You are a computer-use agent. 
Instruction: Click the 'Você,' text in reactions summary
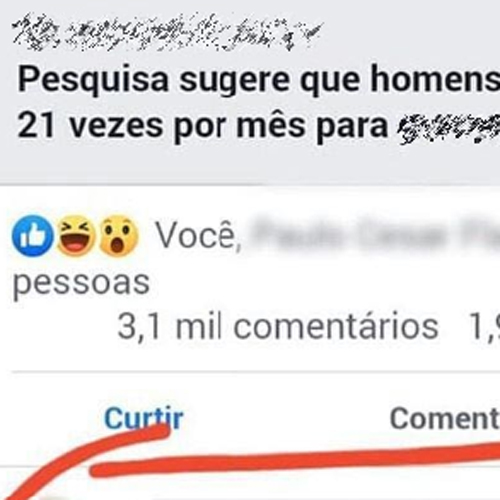(x=199, y=235)
